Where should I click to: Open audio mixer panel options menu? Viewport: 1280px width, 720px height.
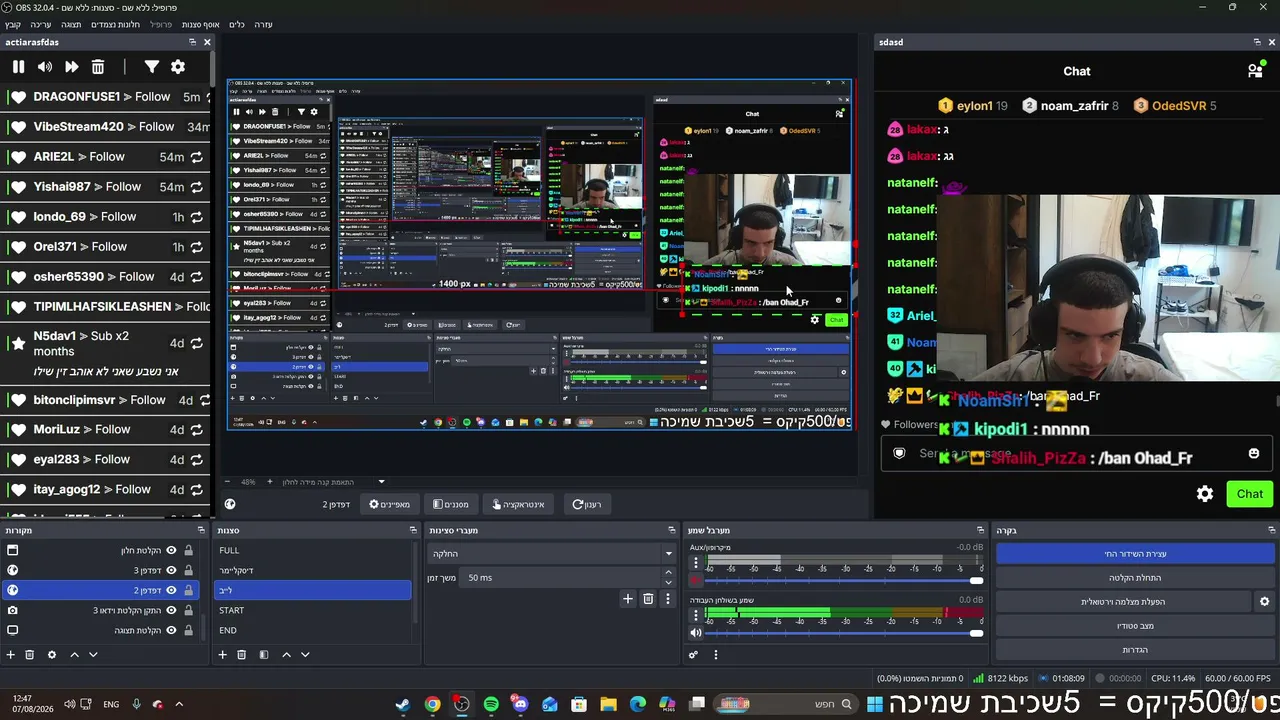pyautogui.click(x=715, y=655)
